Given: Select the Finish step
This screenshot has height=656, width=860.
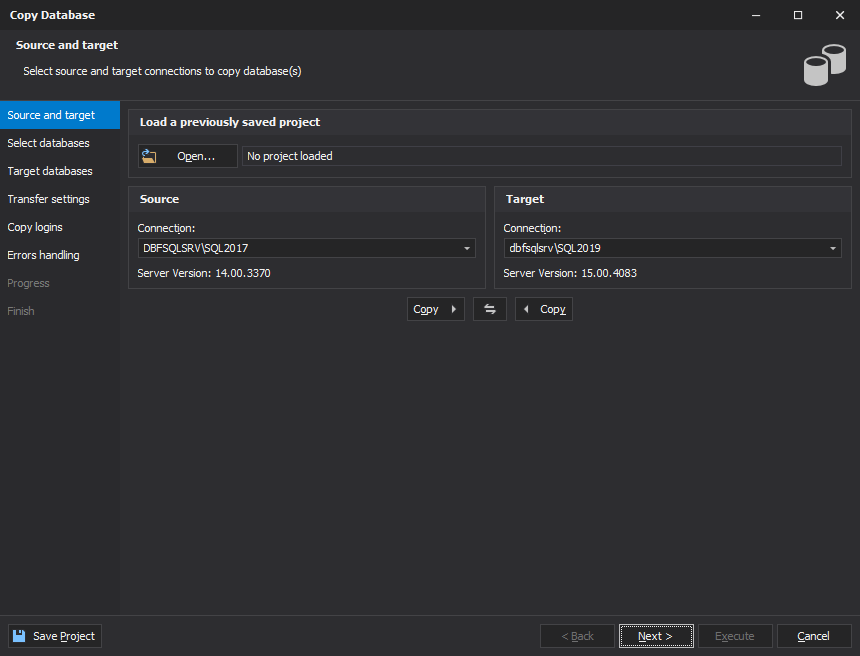Looking at the screenshot, I should (60, 311).
